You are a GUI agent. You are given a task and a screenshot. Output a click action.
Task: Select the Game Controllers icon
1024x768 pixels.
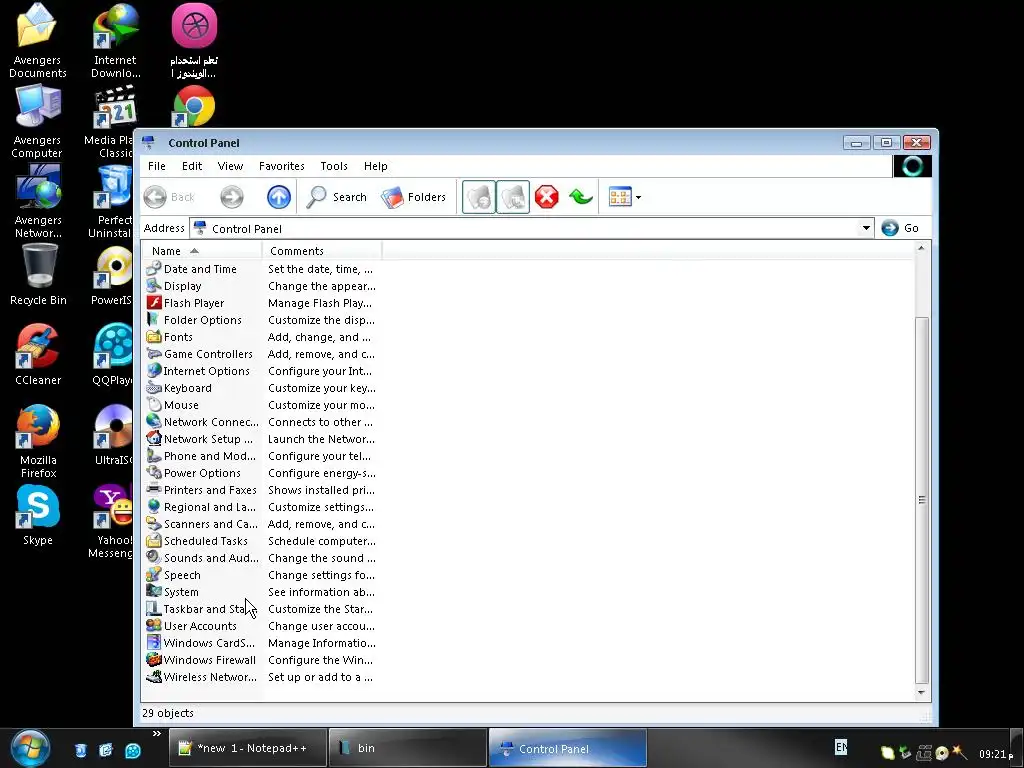[153, 353]
